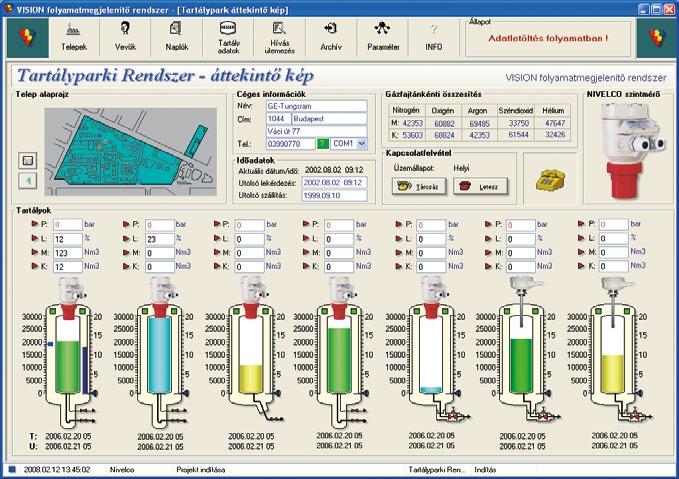Screen dimensions: 679x479
Task: Click the cyan site floor plan
Action: pyautogui.click(x=130, y=152)
